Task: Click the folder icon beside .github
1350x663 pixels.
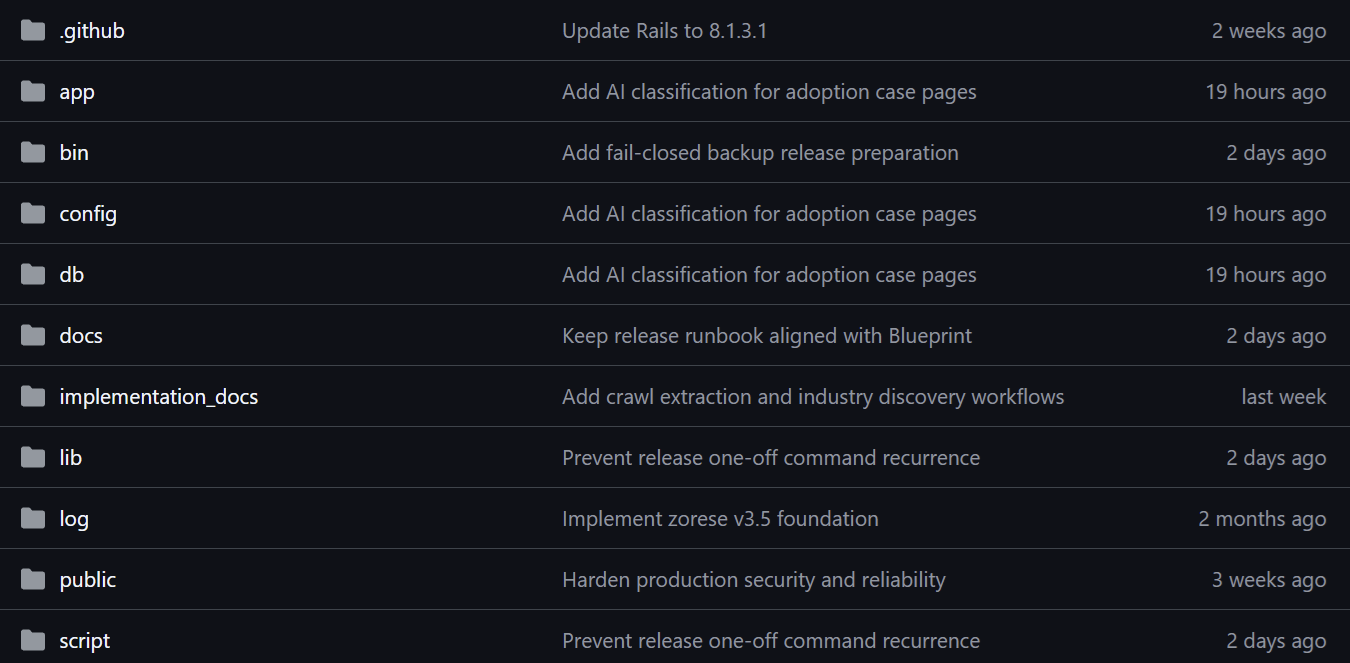Action: pyautogui.click(x=33, y=31)
